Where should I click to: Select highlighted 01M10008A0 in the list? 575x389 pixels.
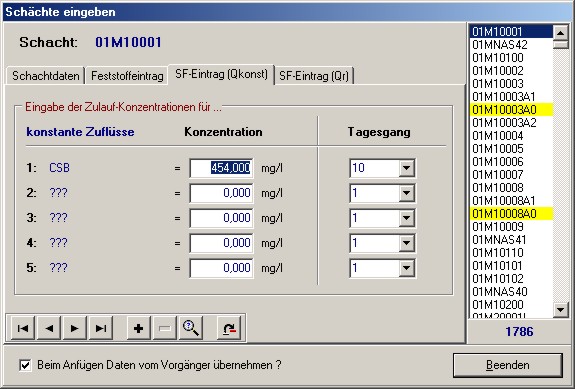[511, 214]
